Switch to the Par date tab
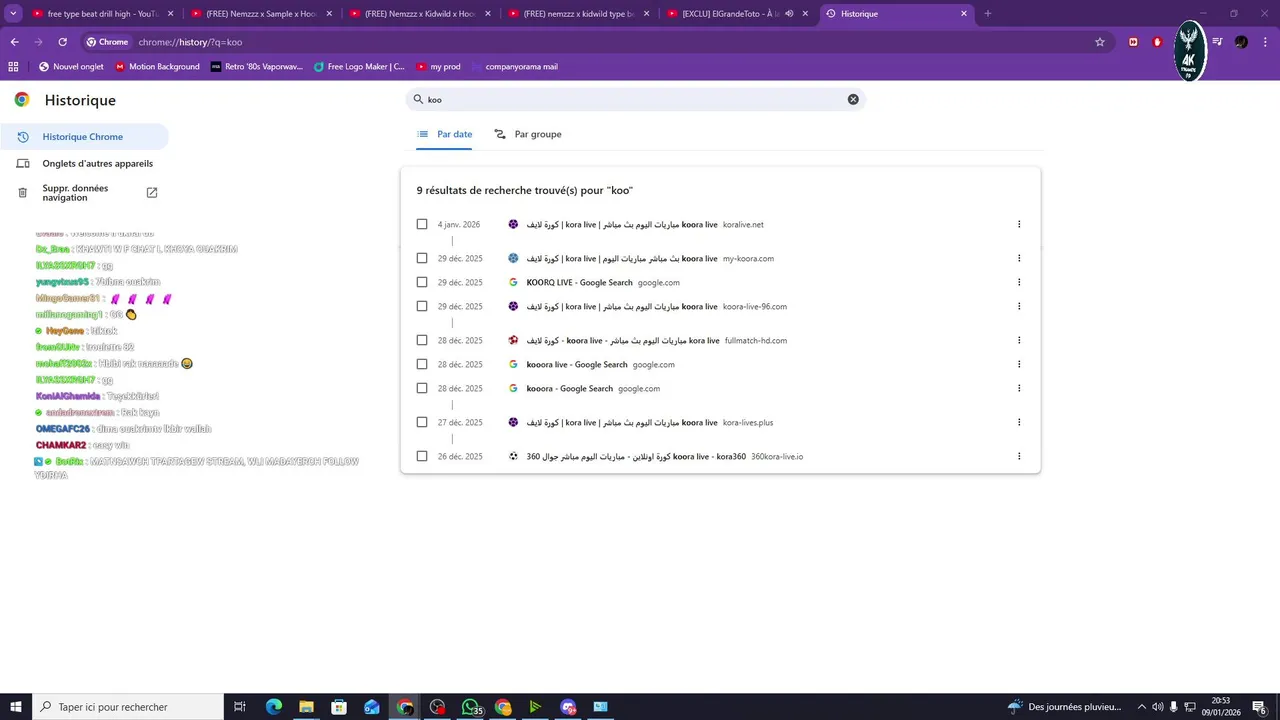 click(444, 134)
